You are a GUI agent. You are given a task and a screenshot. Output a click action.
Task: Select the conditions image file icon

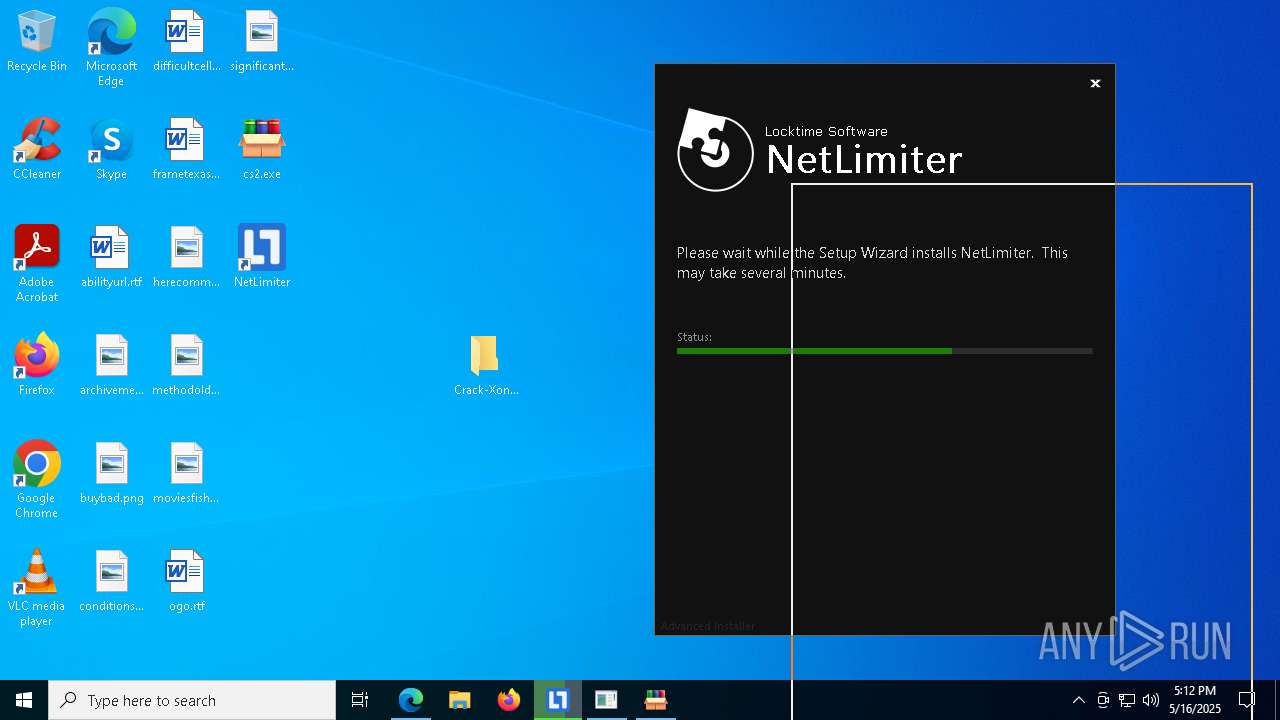coord(111,582)
